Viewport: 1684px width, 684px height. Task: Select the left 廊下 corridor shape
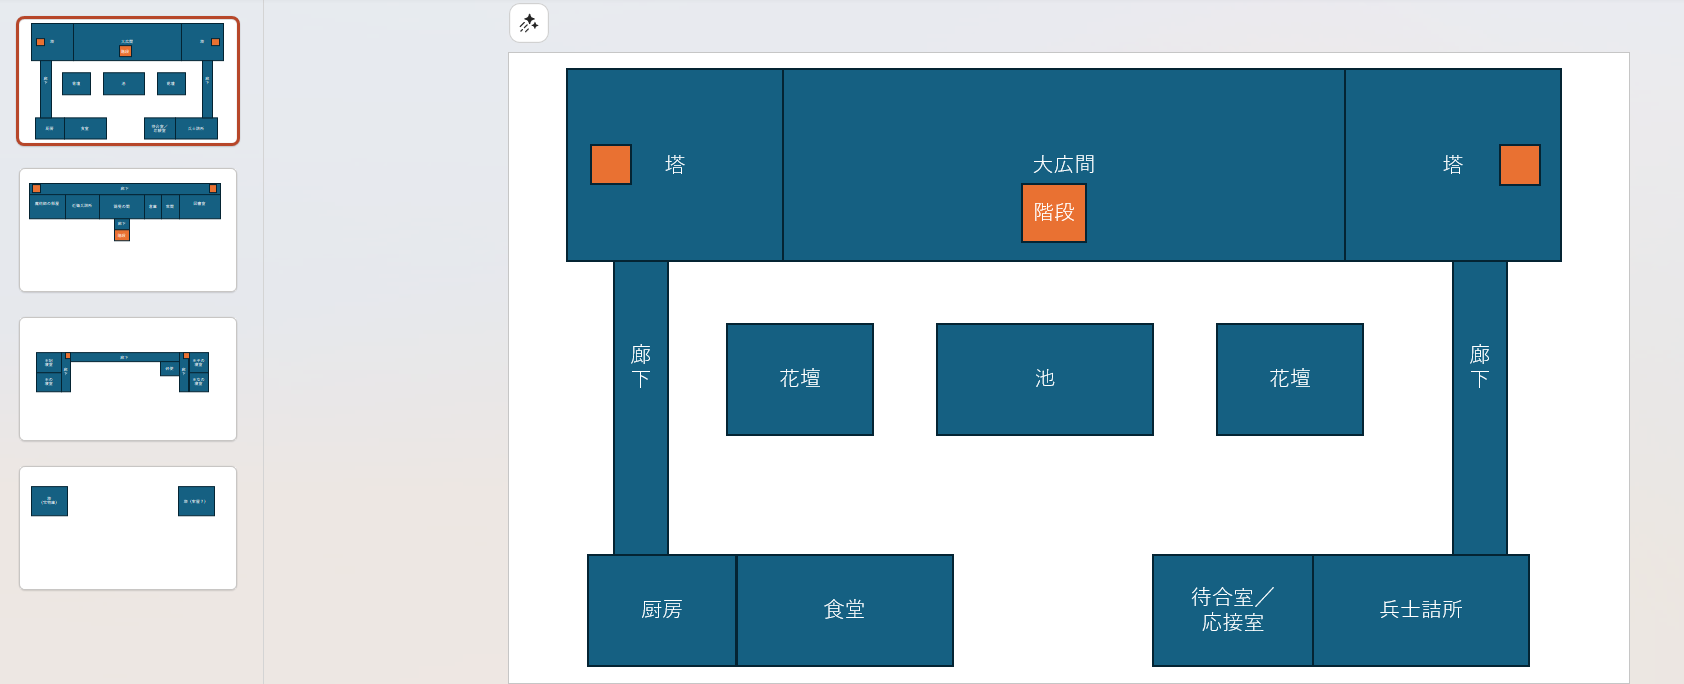(641, 408)
